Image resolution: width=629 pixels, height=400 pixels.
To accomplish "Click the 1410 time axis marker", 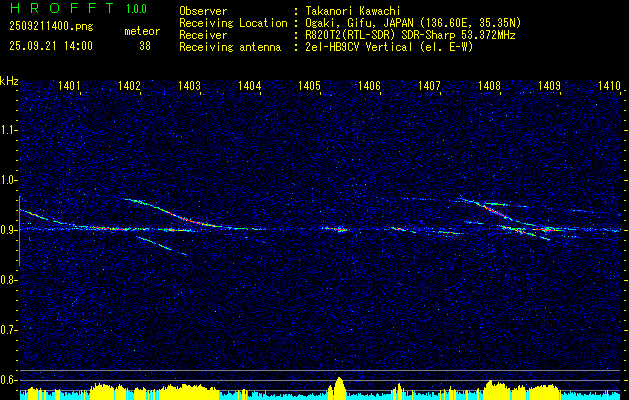I will [x=609, y=85].
